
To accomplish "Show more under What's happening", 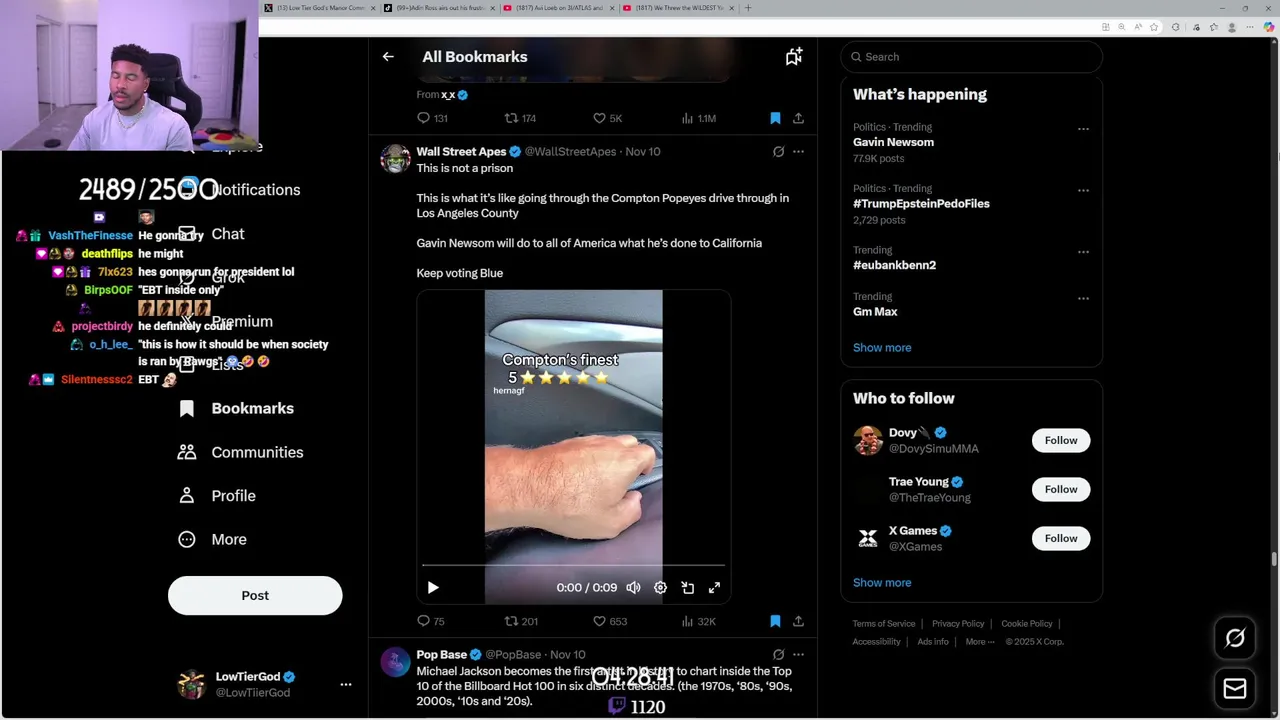I will 882,348.
